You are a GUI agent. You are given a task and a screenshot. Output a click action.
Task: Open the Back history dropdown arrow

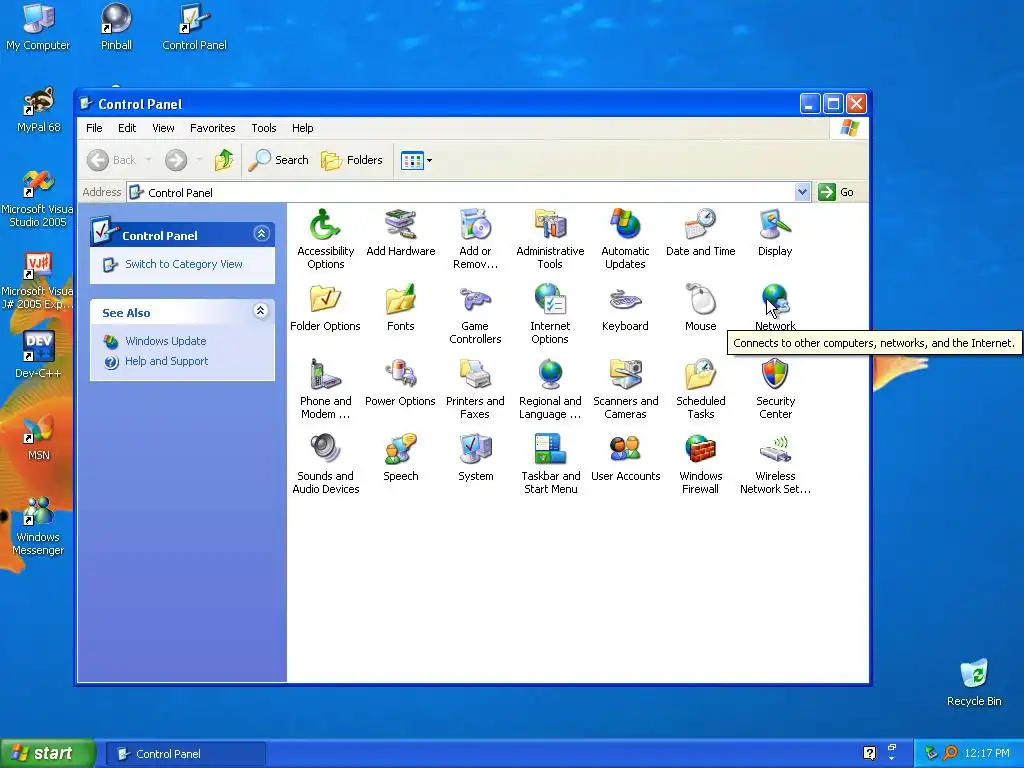pyautogui.click(x=148, y=160)
